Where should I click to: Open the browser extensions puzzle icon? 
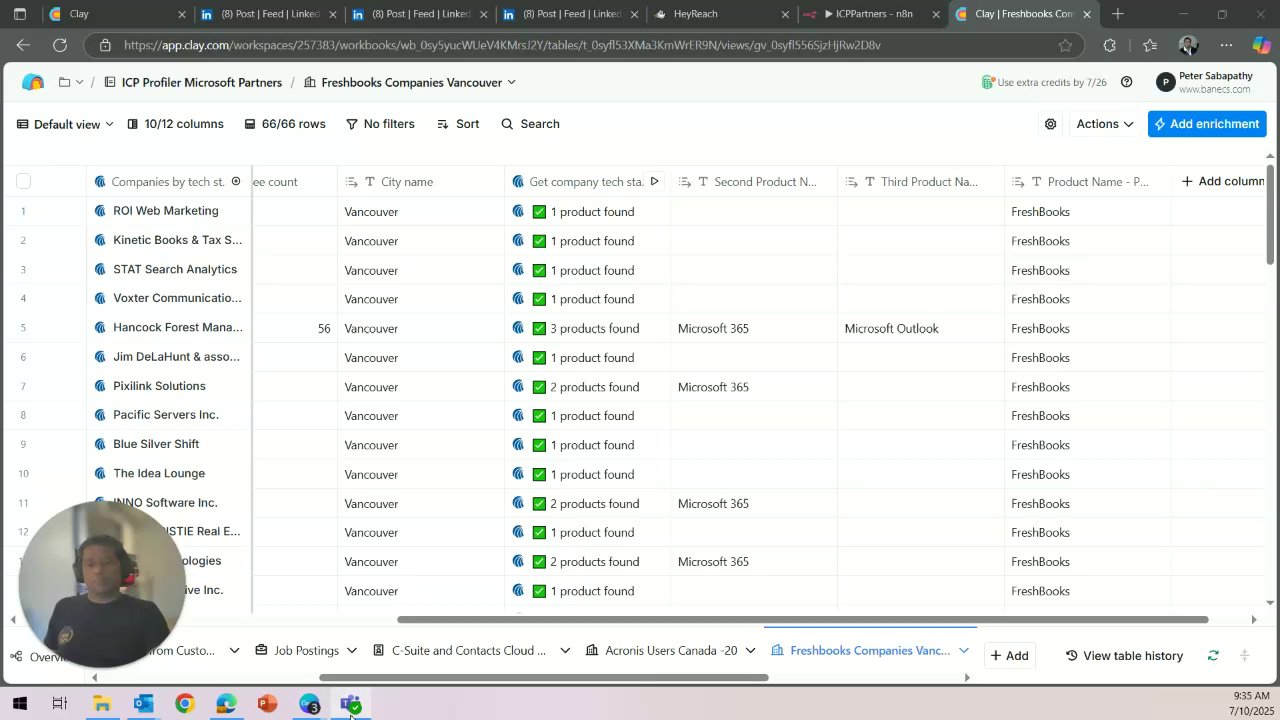click(x=1109, y=45)
